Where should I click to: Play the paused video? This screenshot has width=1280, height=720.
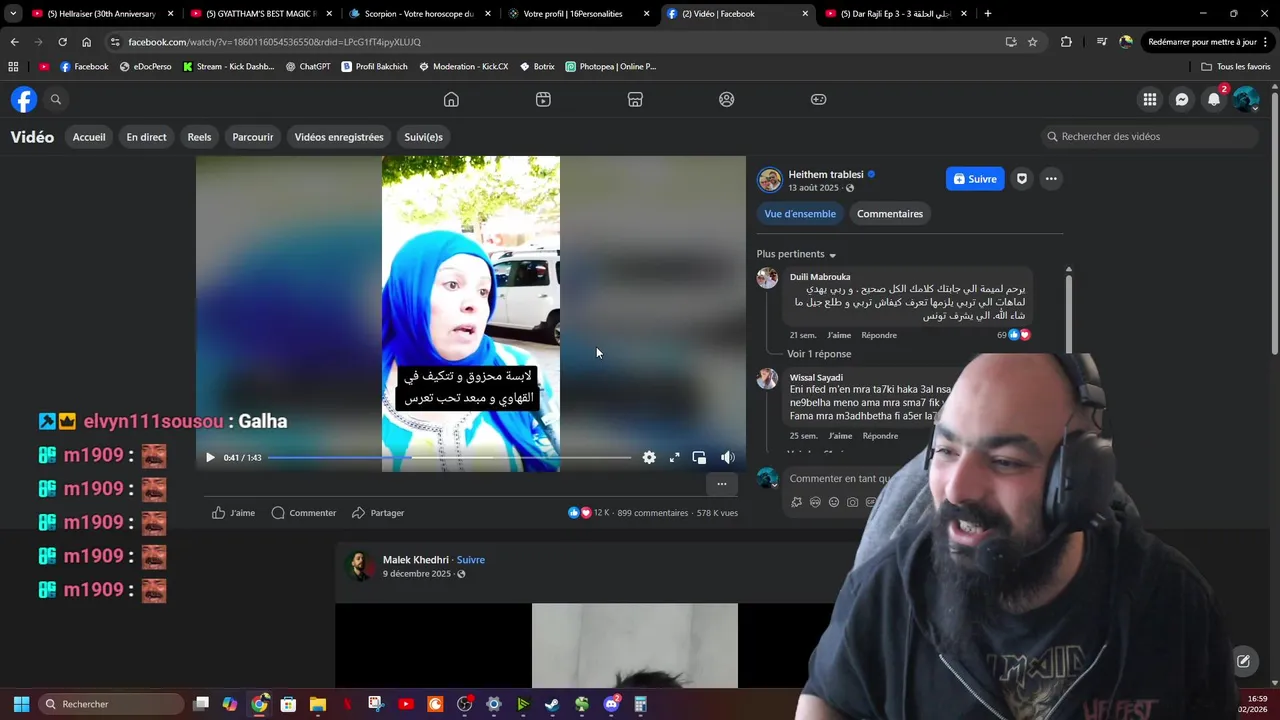(210, 458)
